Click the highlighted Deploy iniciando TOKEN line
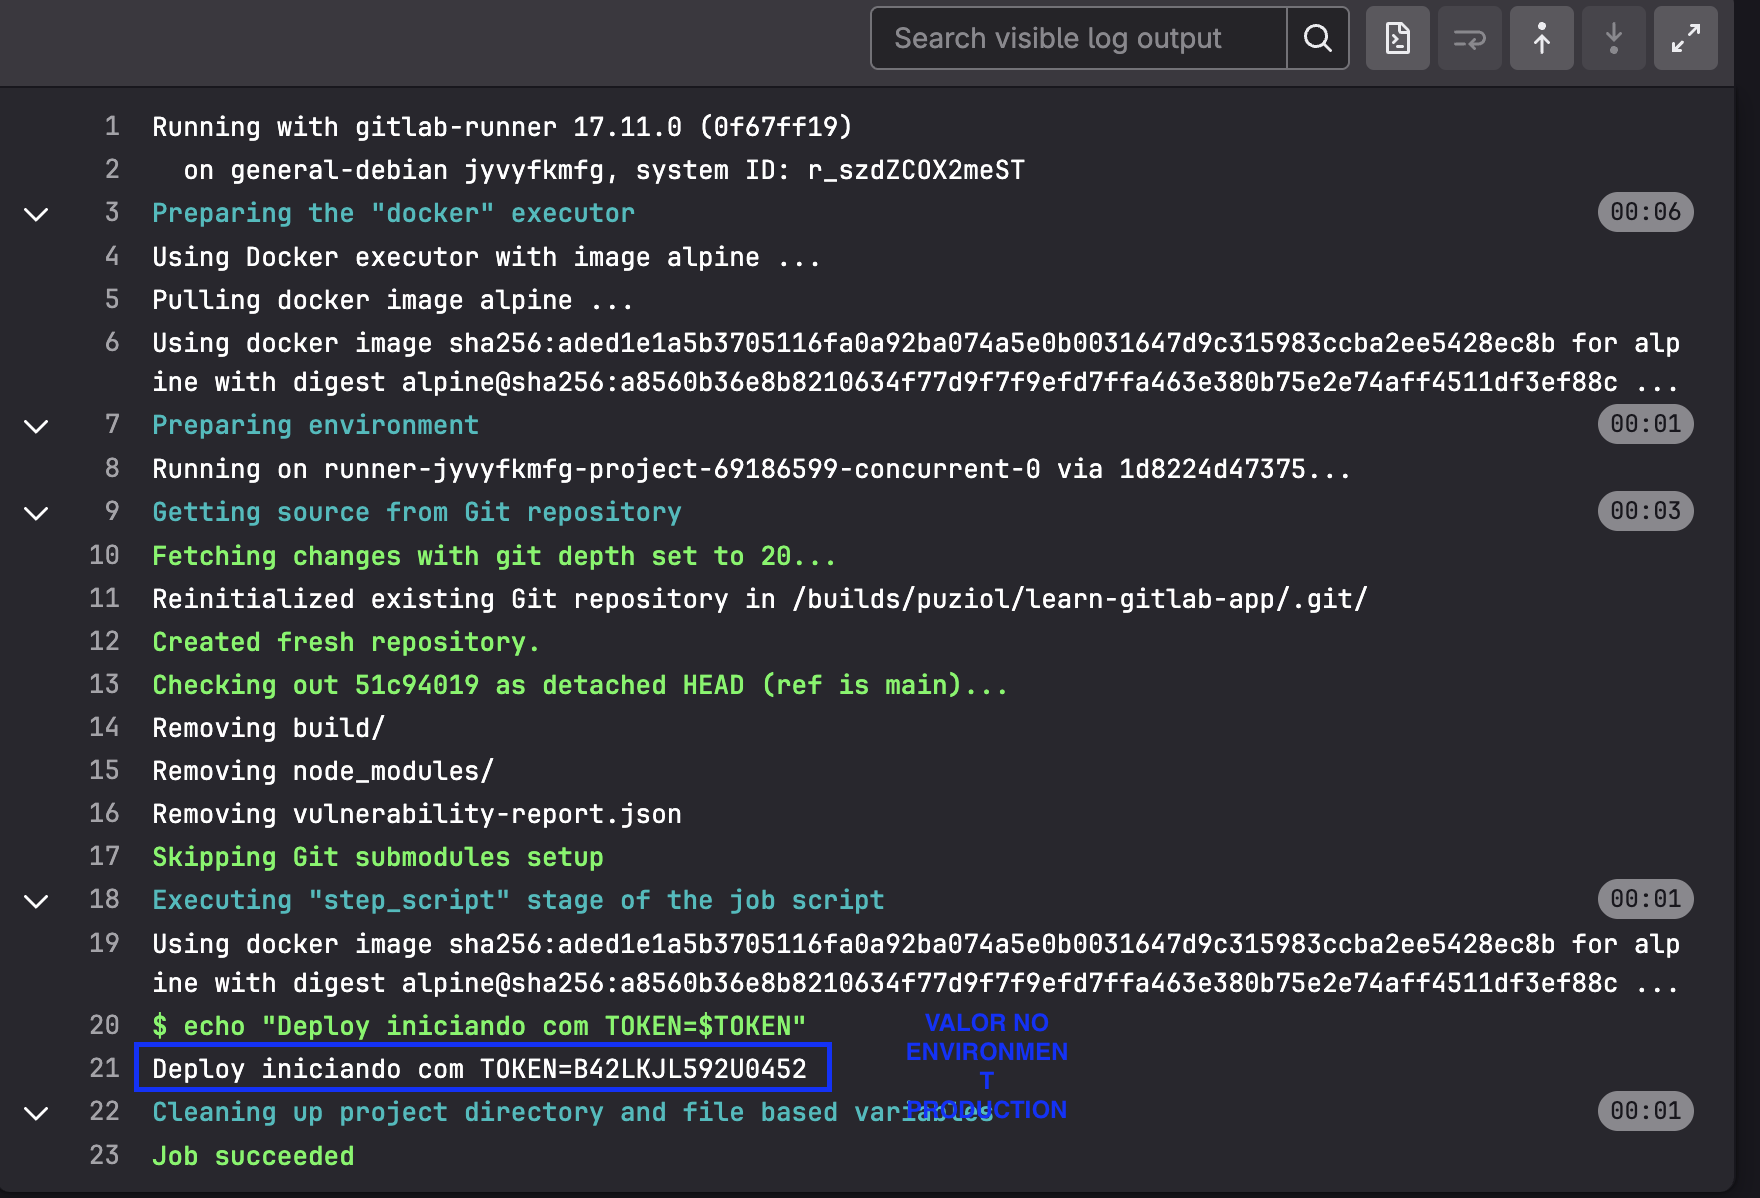Image resolution: width=1760 pixels, height=1198 pixels. pos(480,1069)
